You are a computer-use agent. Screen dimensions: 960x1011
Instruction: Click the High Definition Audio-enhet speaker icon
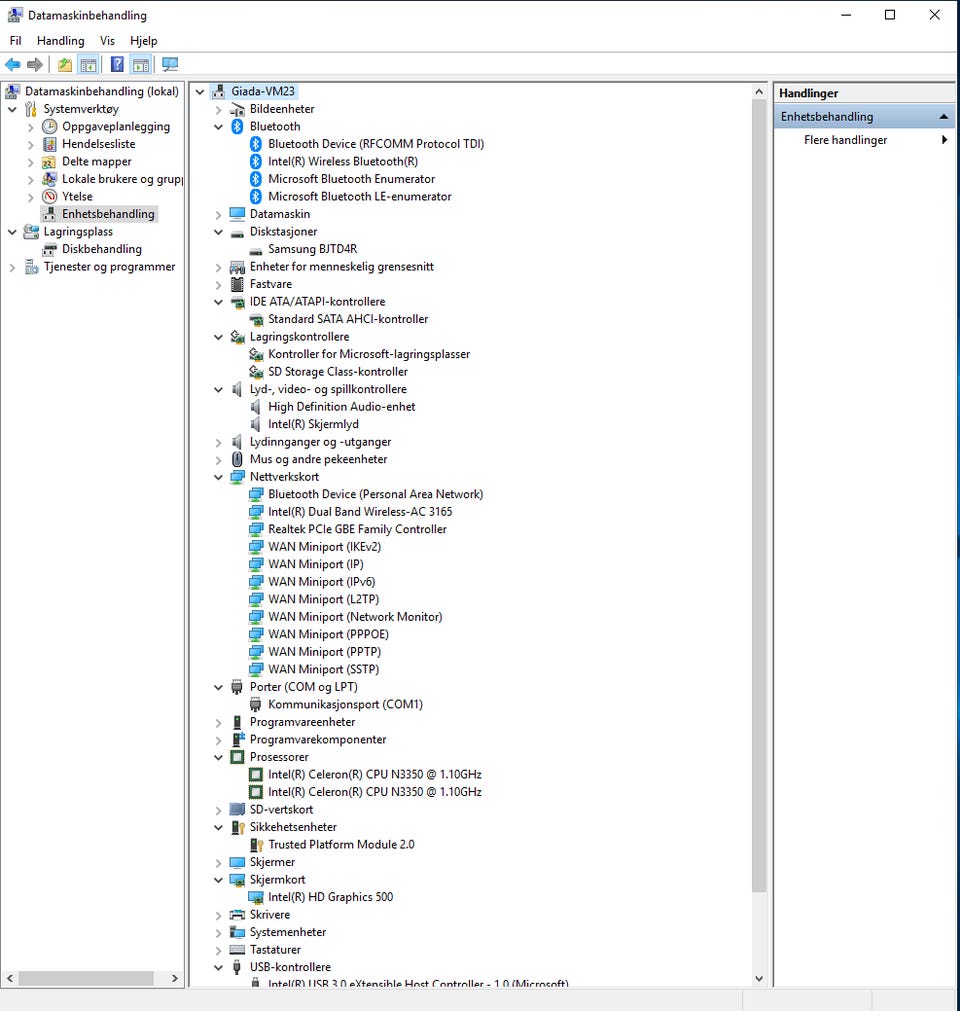pyautogui.click(x=256, y=407)
